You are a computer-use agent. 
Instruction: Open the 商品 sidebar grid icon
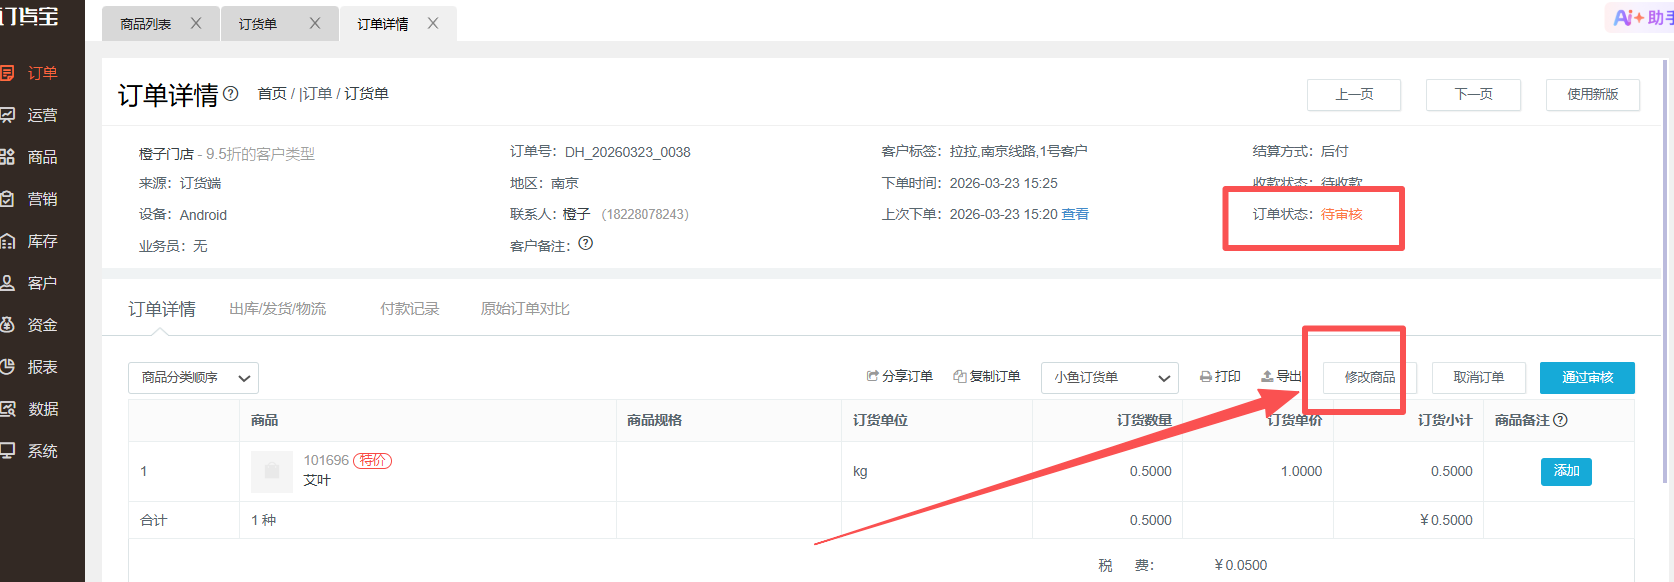(x=7, y=157)
